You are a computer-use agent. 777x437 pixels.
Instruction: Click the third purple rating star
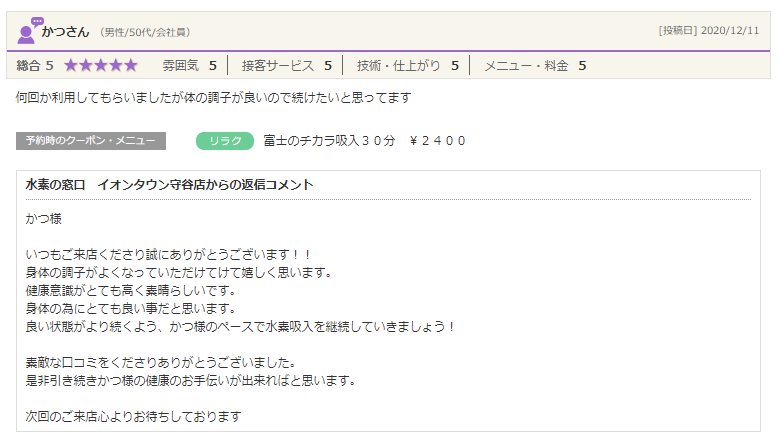pyautogui.click(x=100, y=66)
